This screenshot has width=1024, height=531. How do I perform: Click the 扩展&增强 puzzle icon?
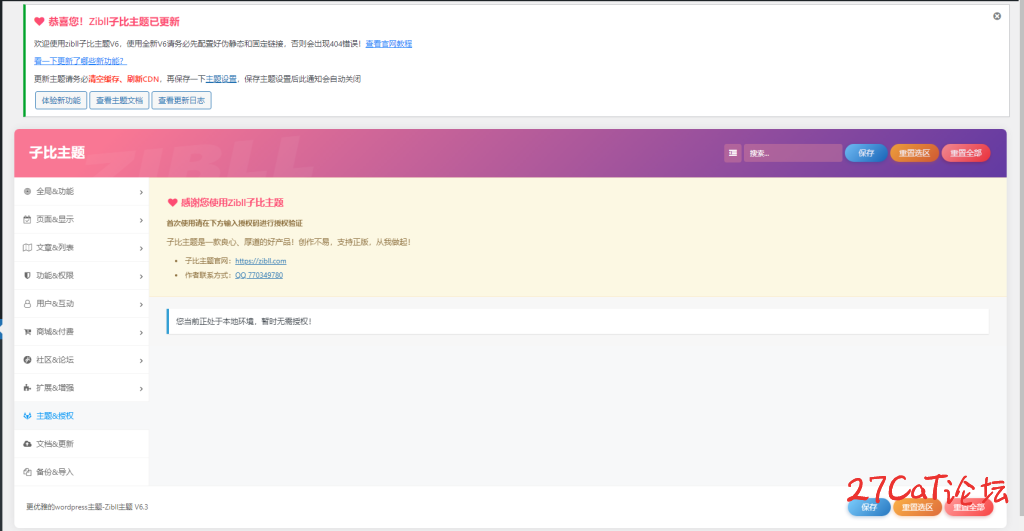point(27,388)
